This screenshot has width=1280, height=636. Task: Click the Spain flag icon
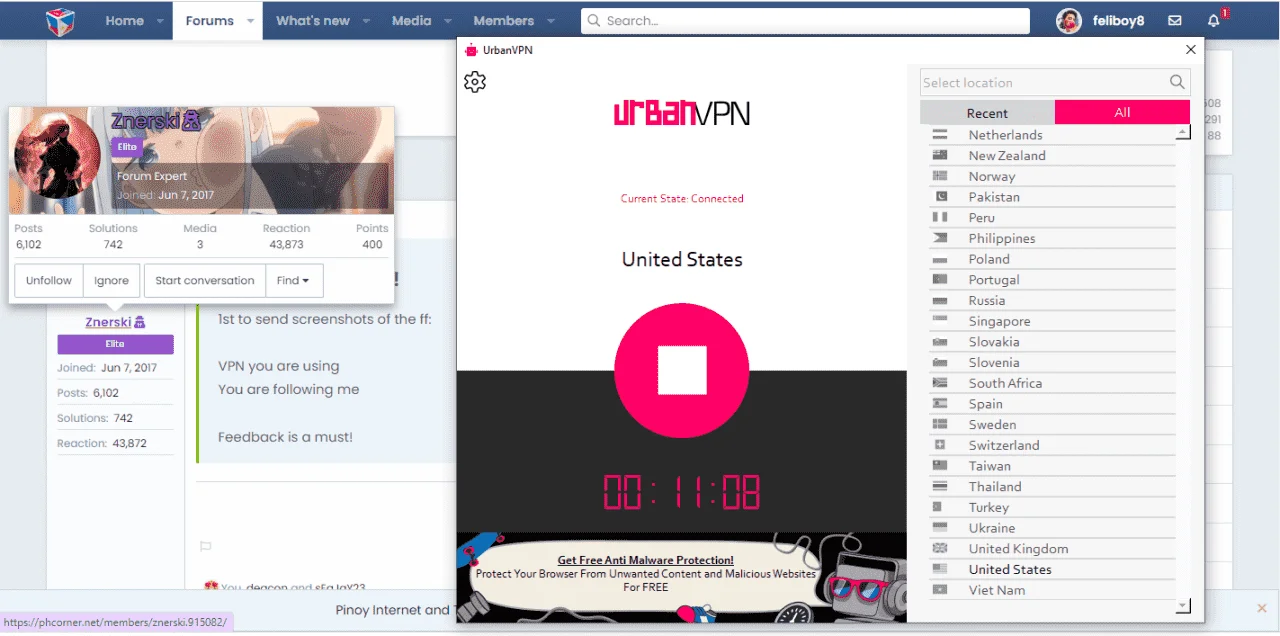939,404
